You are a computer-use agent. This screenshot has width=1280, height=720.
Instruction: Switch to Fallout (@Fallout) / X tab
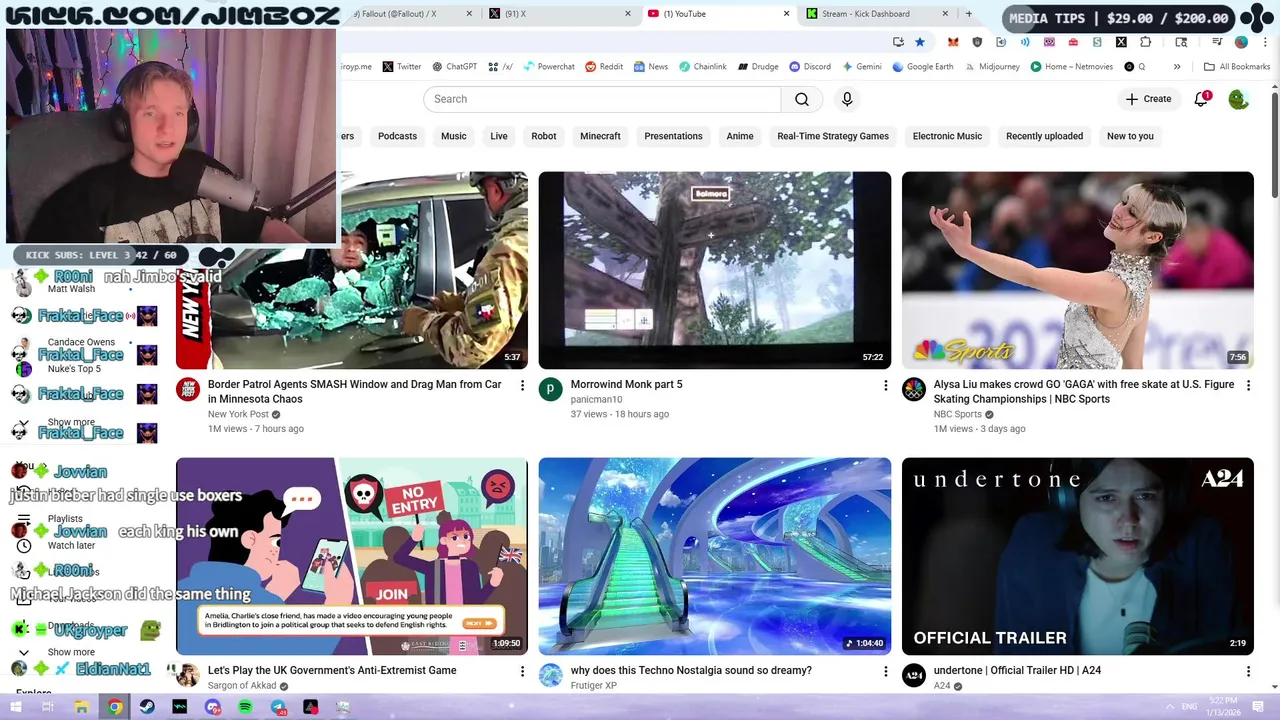(x=408, y=14)
